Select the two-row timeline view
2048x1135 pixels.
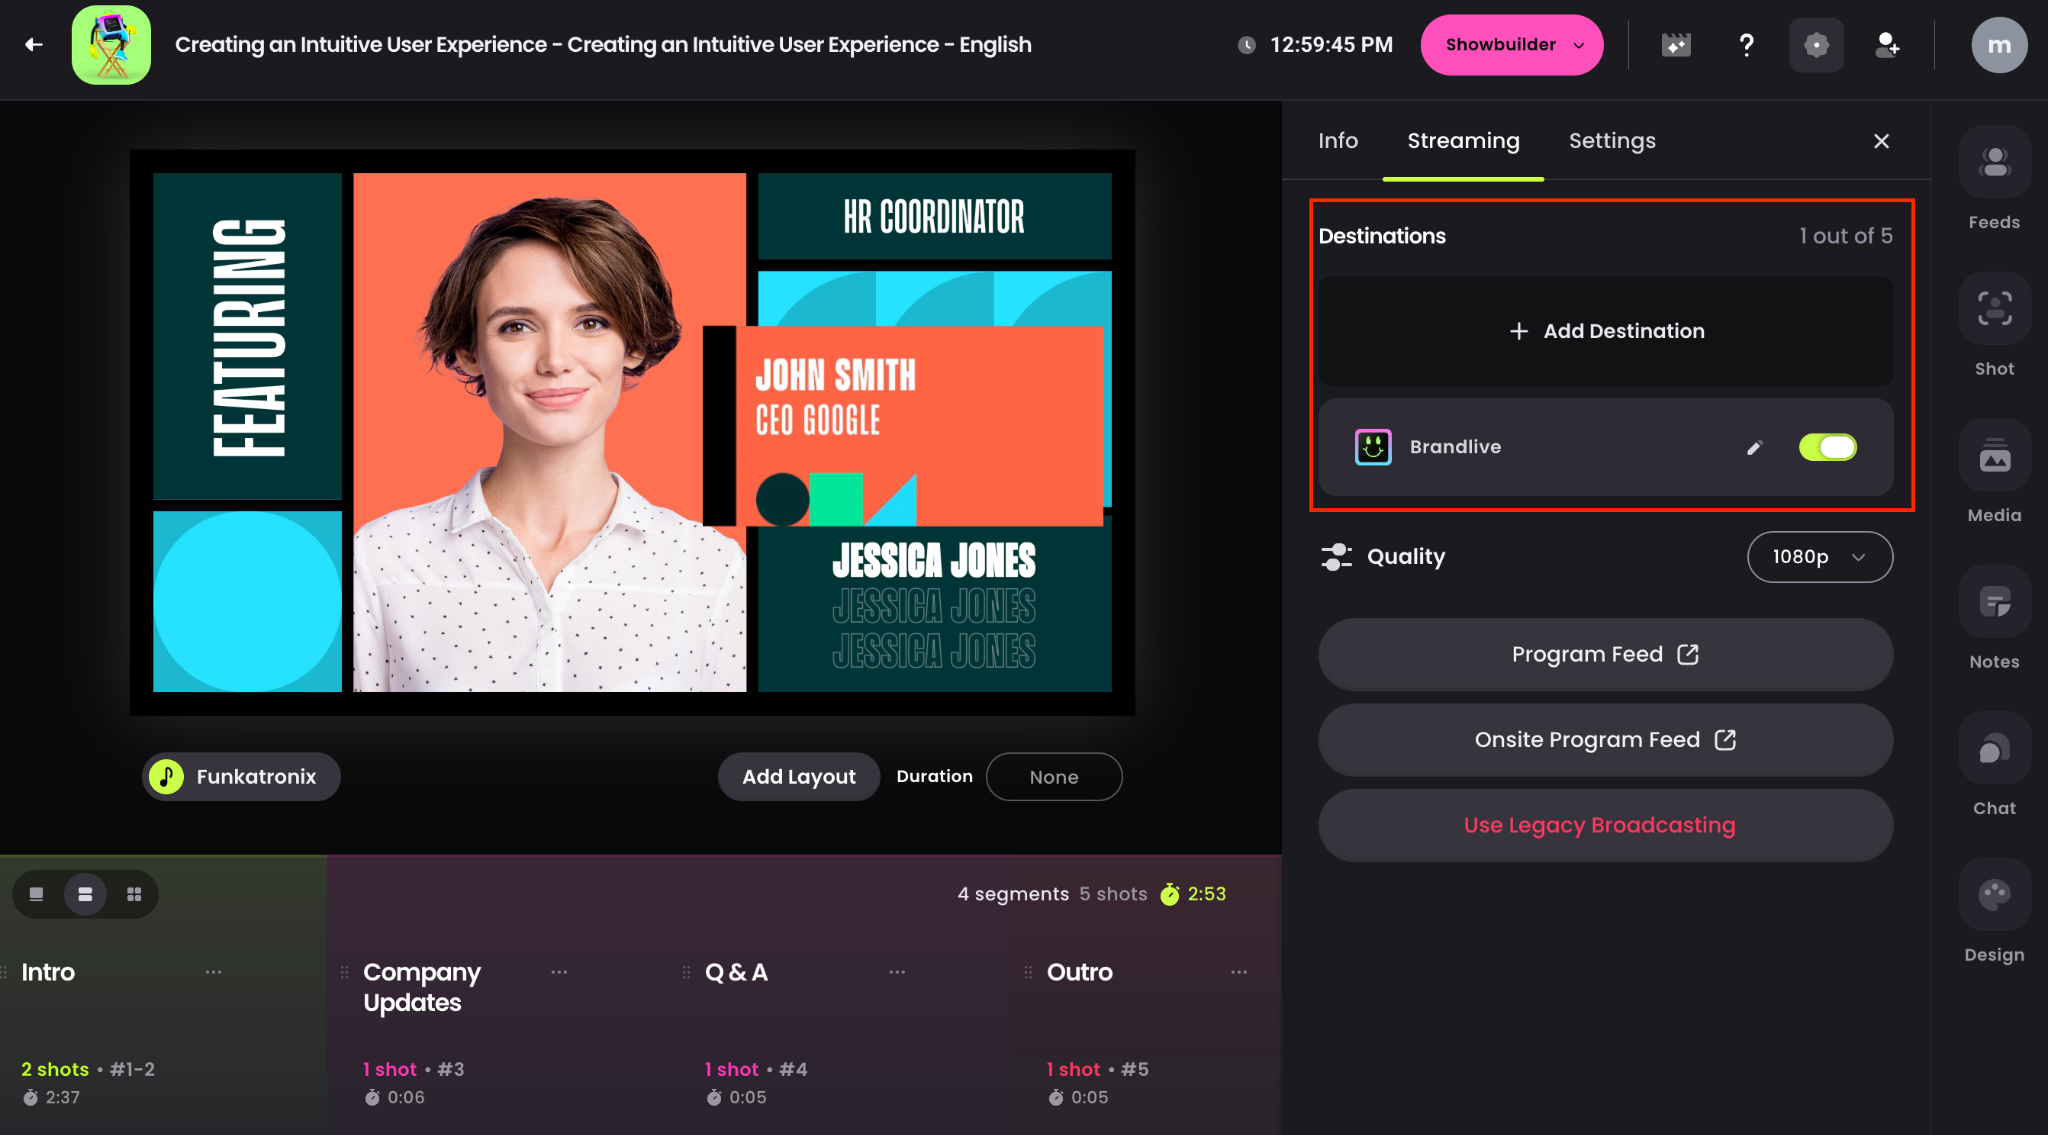pos(85,894)
